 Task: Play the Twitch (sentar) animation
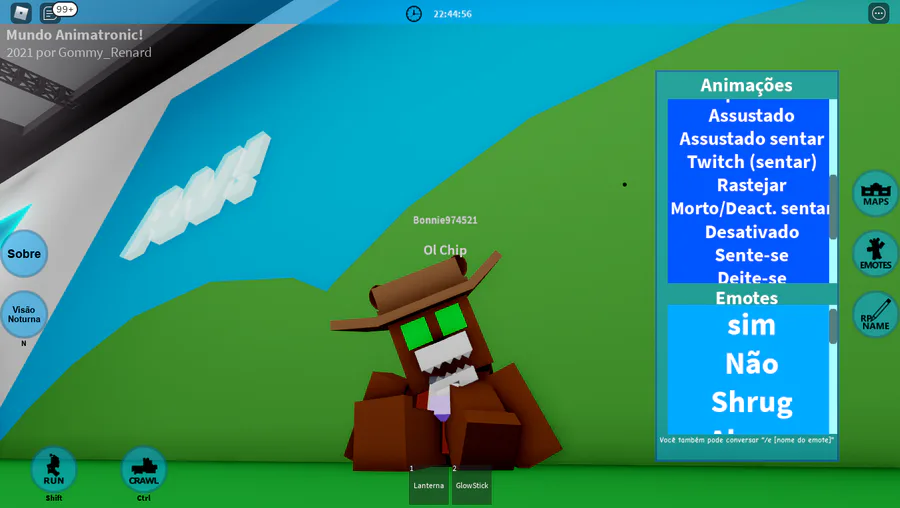click(x=751, y=162)
